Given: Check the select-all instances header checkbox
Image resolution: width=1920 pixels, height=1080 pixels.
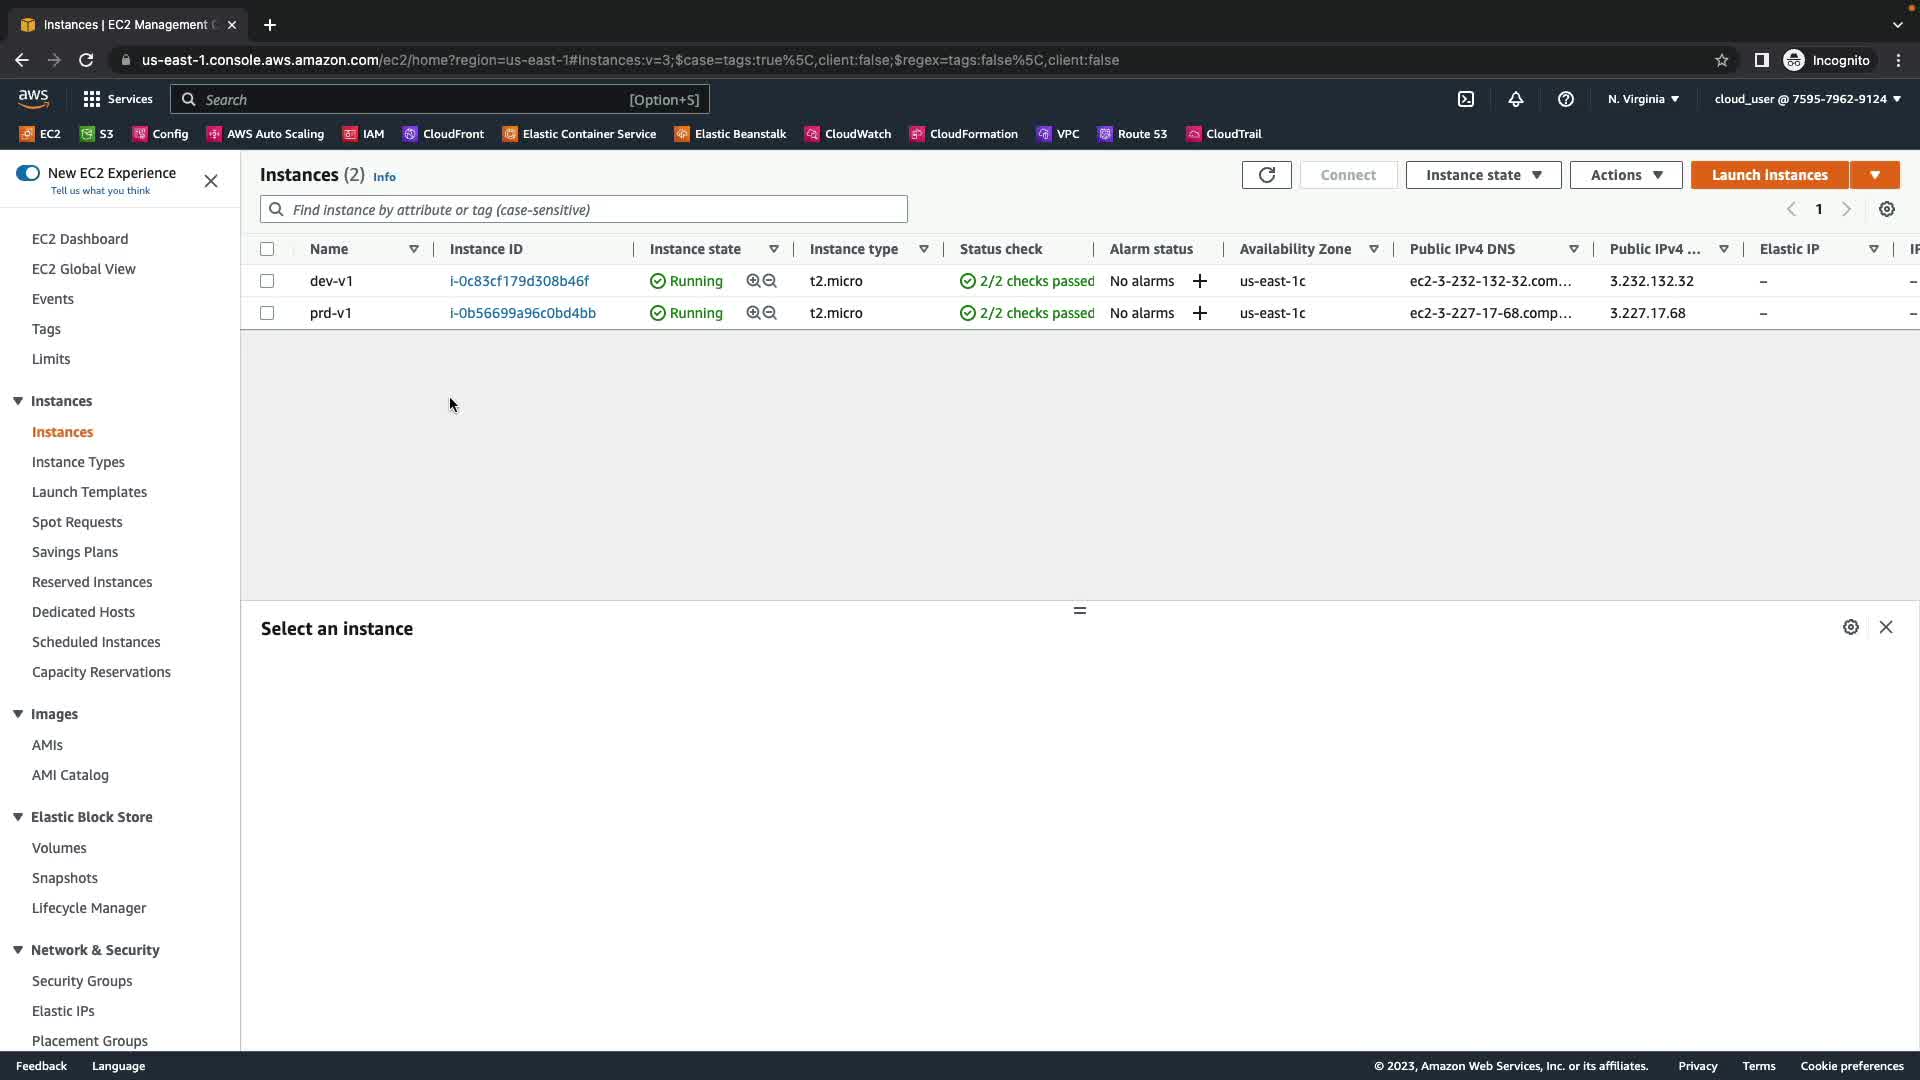Looking at the screenshot, I should (267, 249).
